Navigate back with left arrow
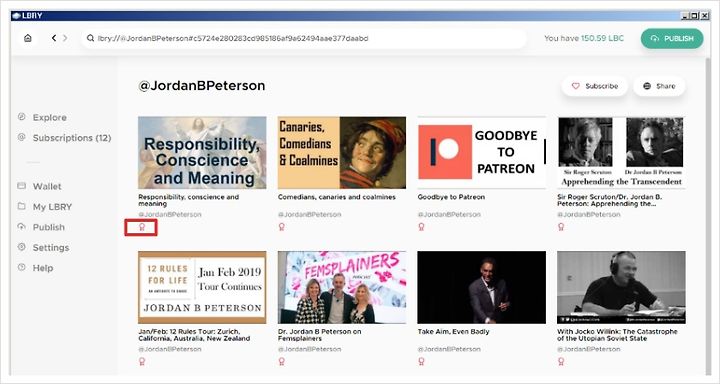The image size is (720, 384). (x=54, y=38)
